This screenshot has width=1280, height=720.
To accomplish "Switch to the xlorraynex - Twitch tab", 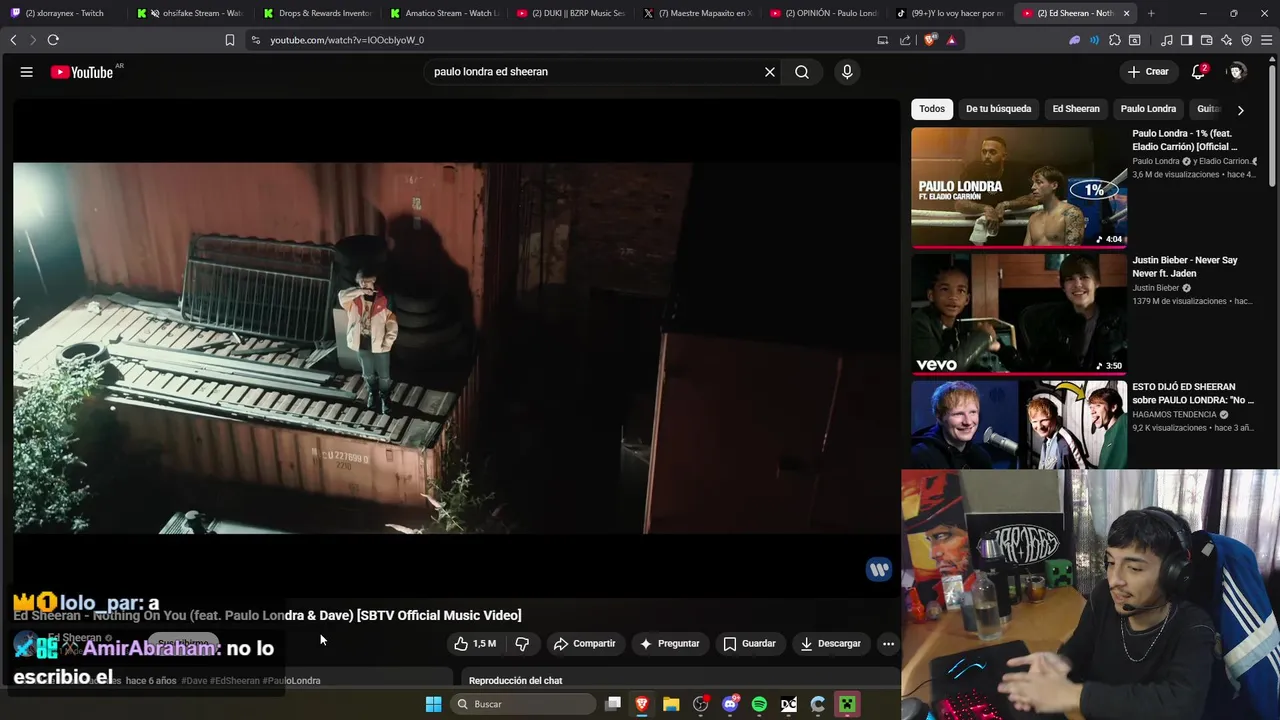I will coord(63,13).
